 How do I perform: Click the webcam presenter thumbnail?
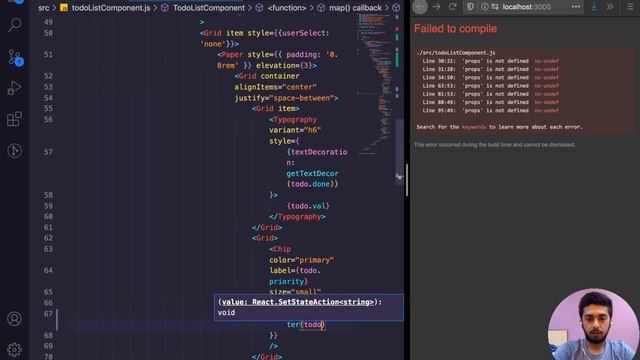coord(593,324)
